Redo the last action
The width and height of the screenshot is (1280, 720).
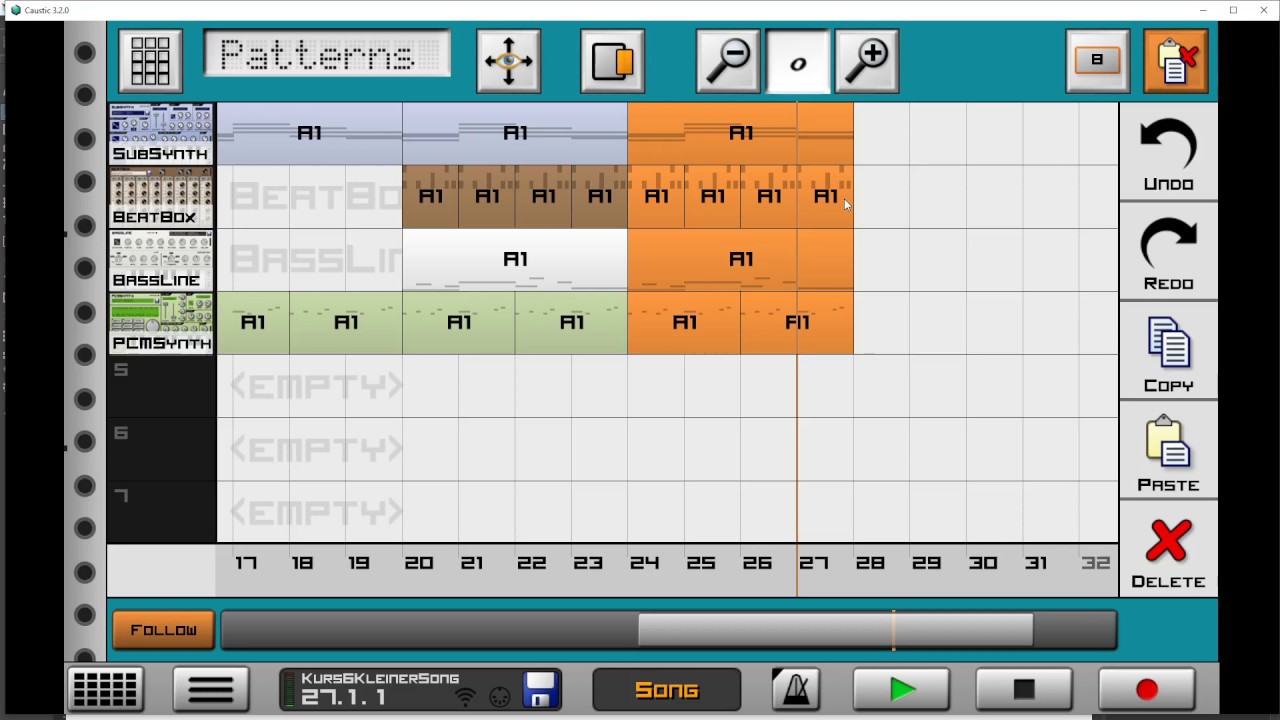click(x=1168, y=252)
